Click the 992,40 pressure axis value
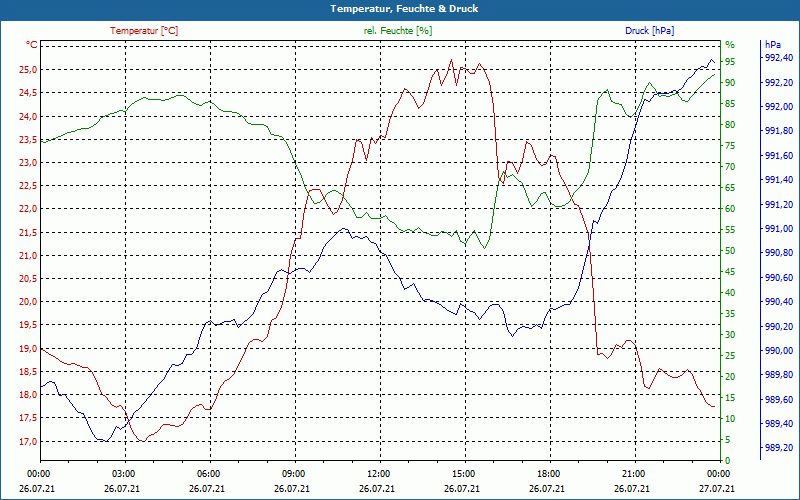Image resolution: width=800 pixels, height=500 pixels. point(779,58)
